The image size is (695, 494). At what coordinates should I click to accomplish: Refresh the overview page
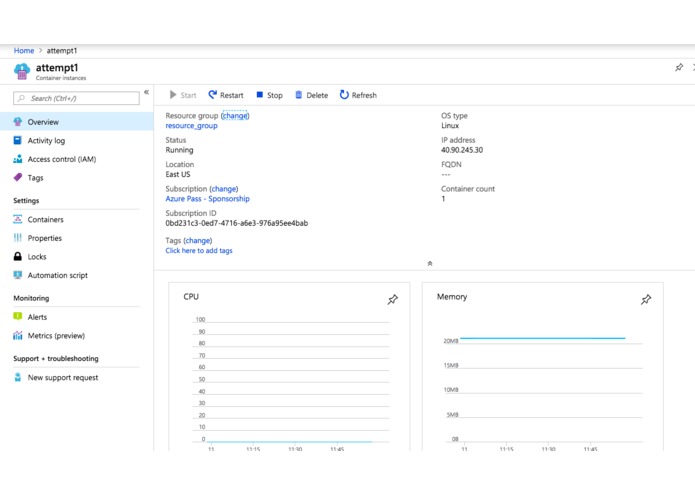click(358, 95)
